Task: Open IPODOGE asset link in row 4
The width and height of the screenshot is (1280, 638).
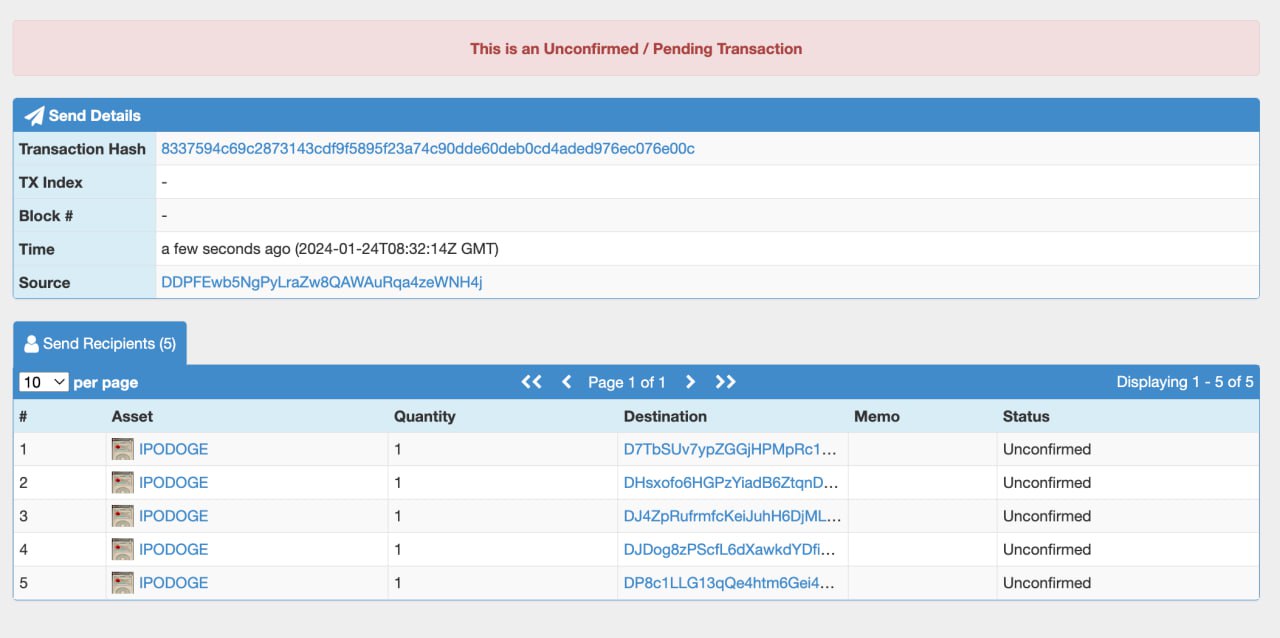Action: tap(174, 549)
